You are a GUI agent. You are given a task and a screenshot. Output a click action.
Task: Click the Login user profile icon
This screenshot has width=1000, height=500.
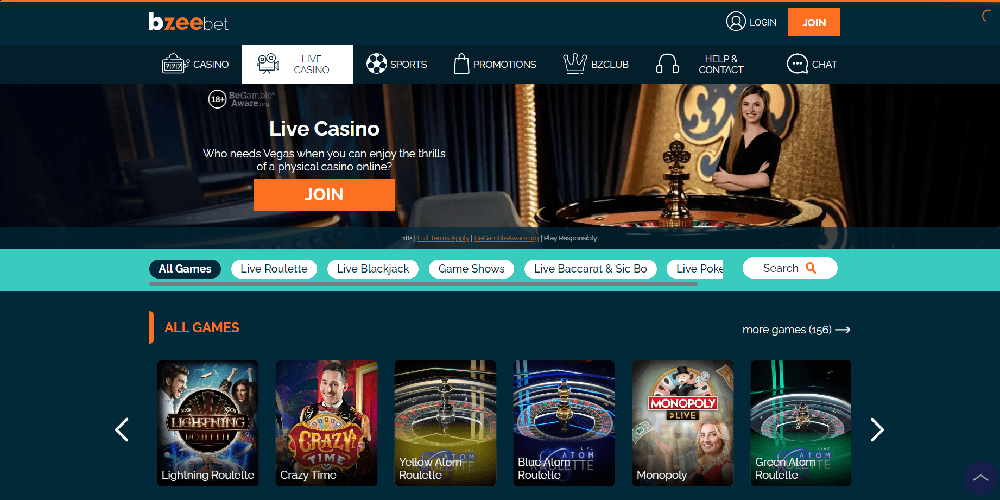pyautogui.click(x=735, y=22)
